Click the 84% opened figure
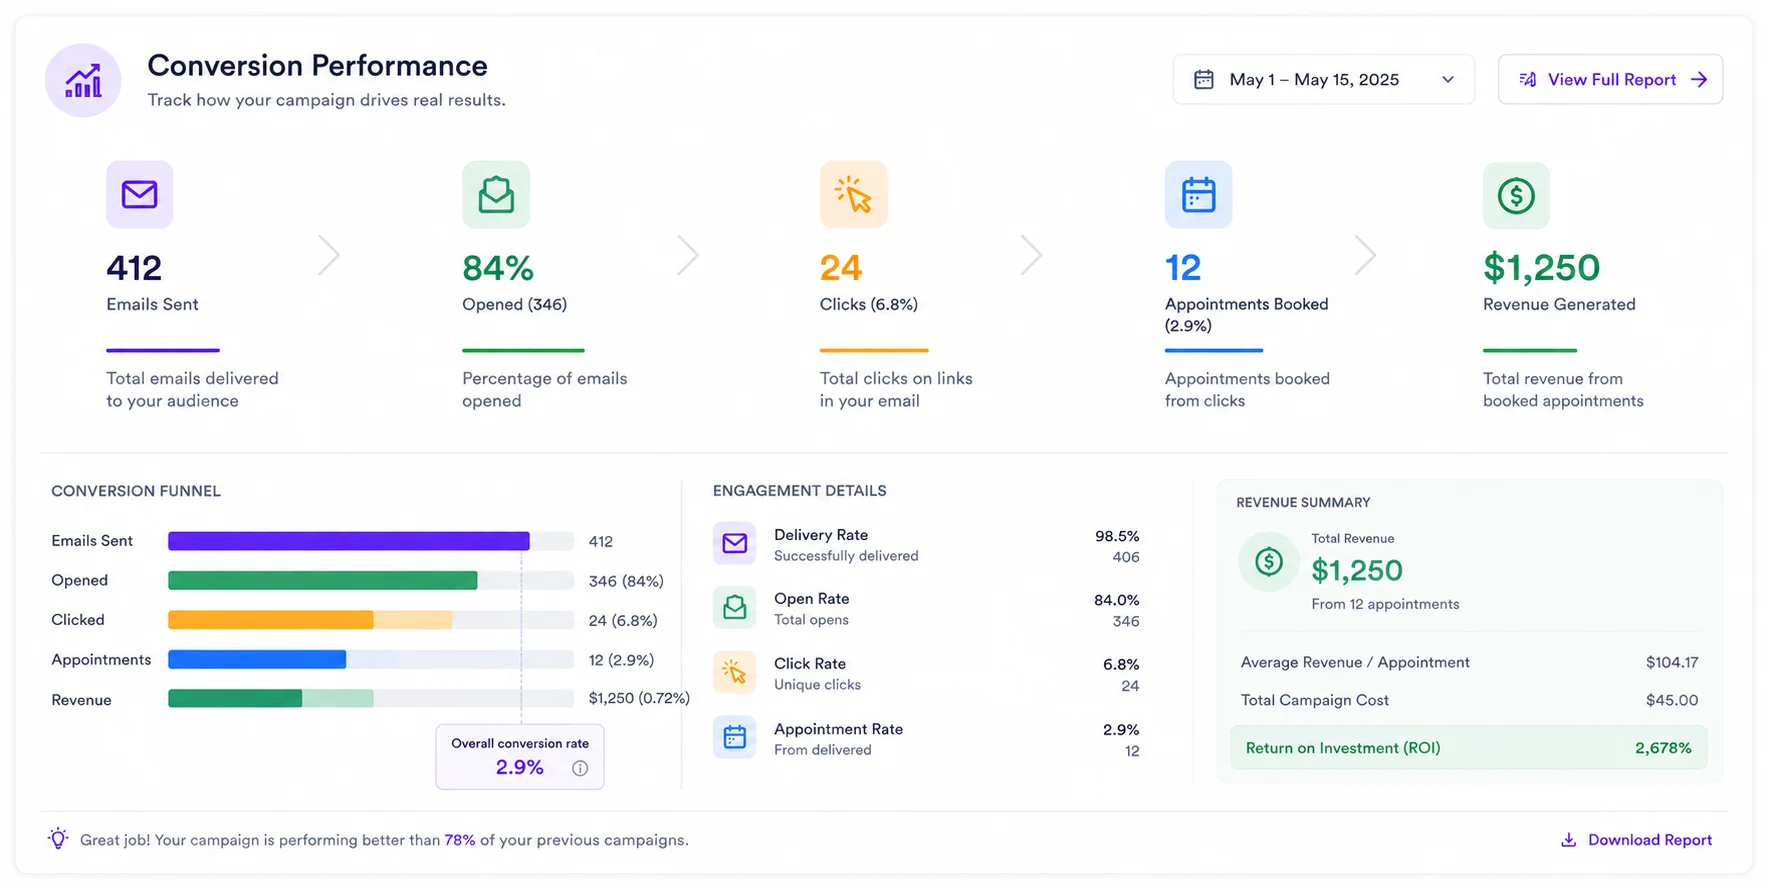Image resolution: width=1768 pixels, height=890 pixels. click(498, 268)
